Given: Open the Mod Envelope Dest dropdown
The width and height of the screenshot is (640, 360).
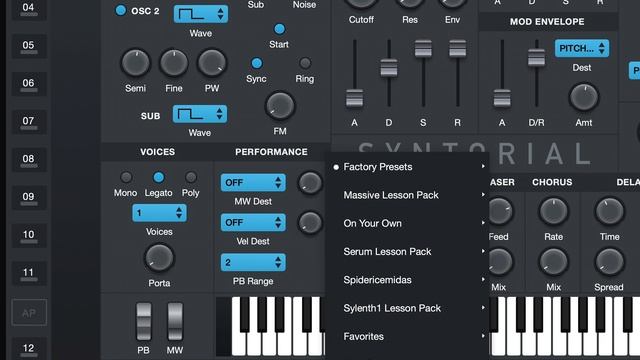Looking at the screenshot, I should pyautogui.click(x=582, y=48).
